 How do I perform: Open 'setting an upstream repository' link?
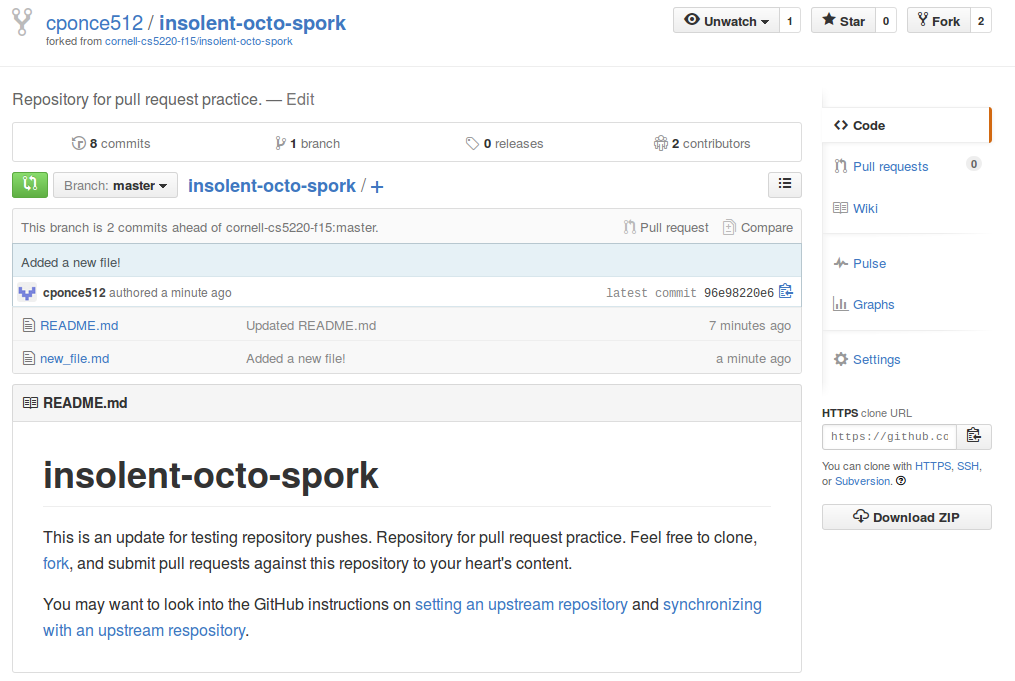point(521,604)
